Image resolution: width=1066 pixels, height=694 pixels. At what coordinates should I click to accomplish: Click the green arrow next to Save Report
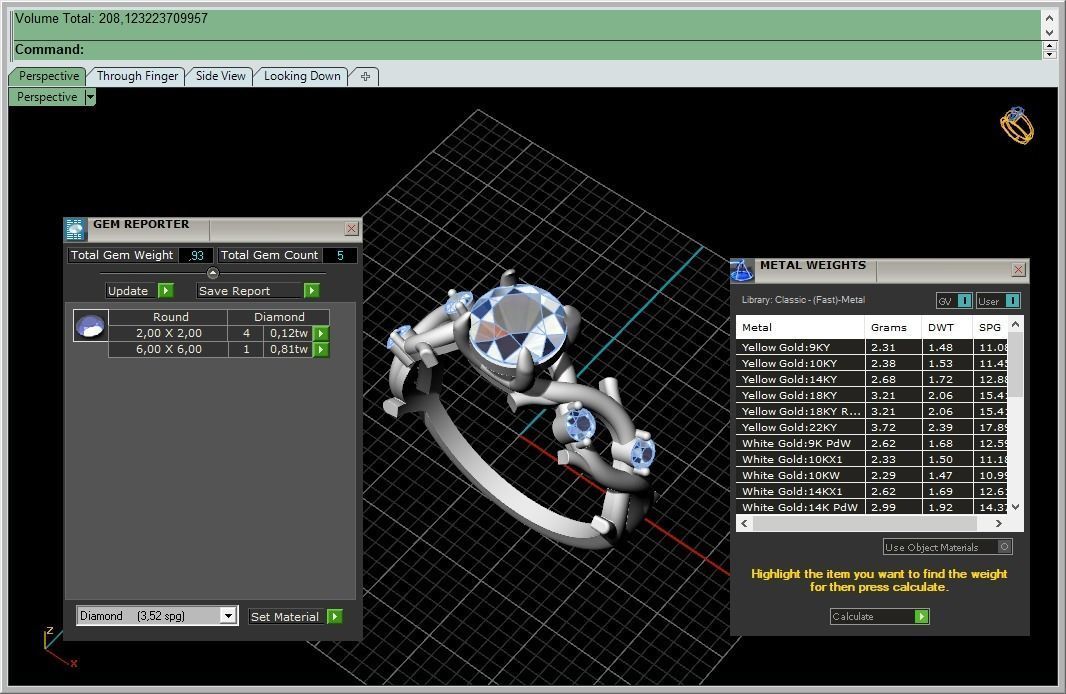click(x=311, y=291)
